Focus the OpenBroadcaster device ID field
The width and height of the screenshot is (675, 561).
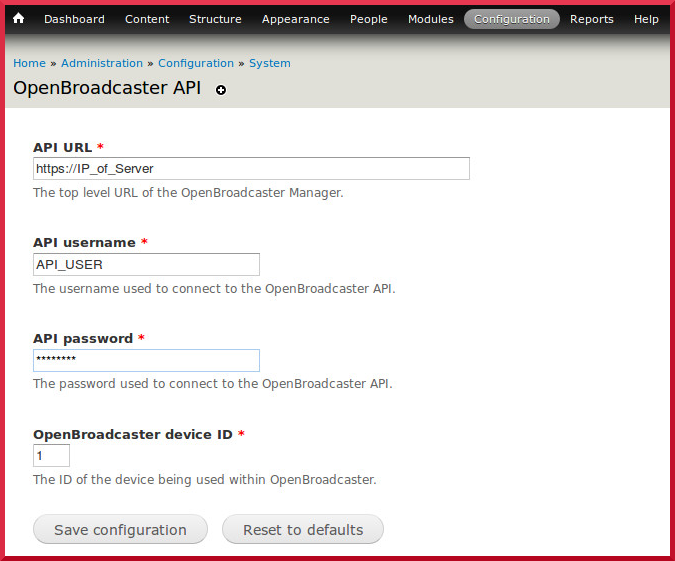tap(51, 456)
